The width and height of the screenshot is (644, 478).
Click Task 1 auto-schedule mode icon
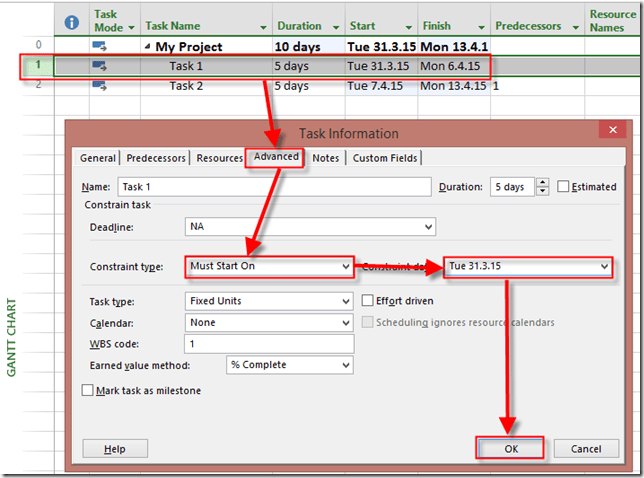click(x=100, y=66)
